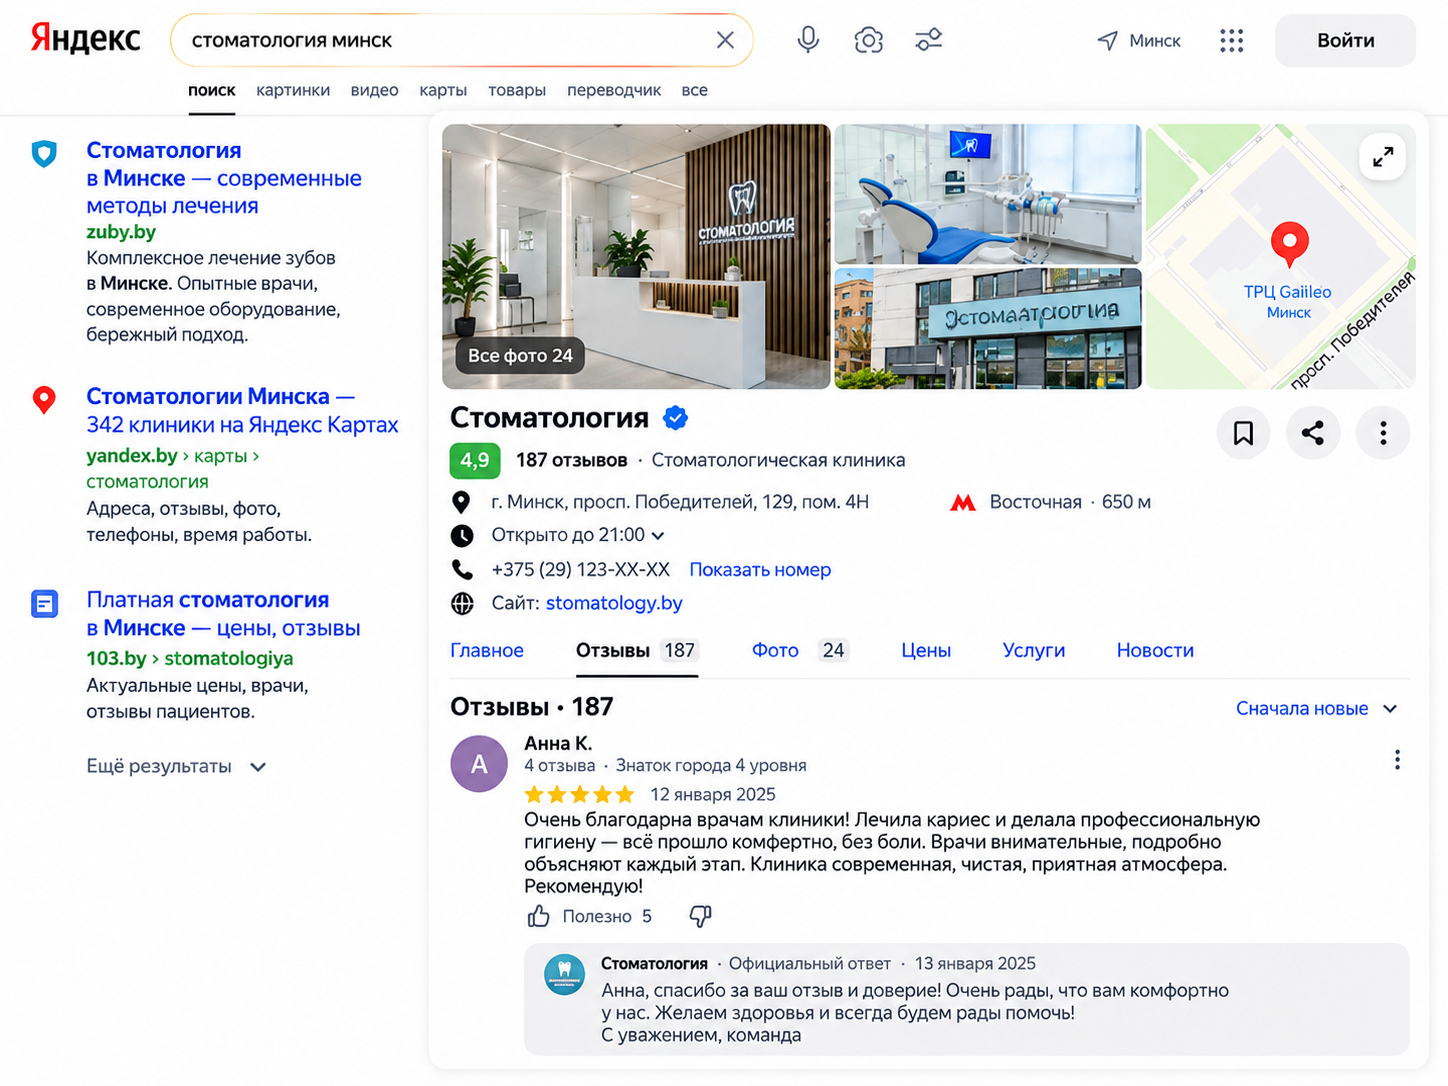1448x1086 pixels.
Task: Change city via the Минск label
Action: (1155, 40)
